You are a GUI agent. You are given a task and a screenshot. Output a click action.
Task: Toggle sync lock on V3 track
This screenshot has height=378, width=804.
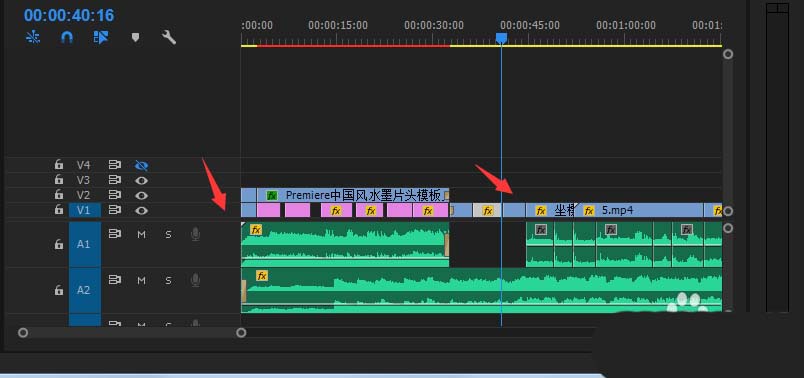[x=115, y=180]
